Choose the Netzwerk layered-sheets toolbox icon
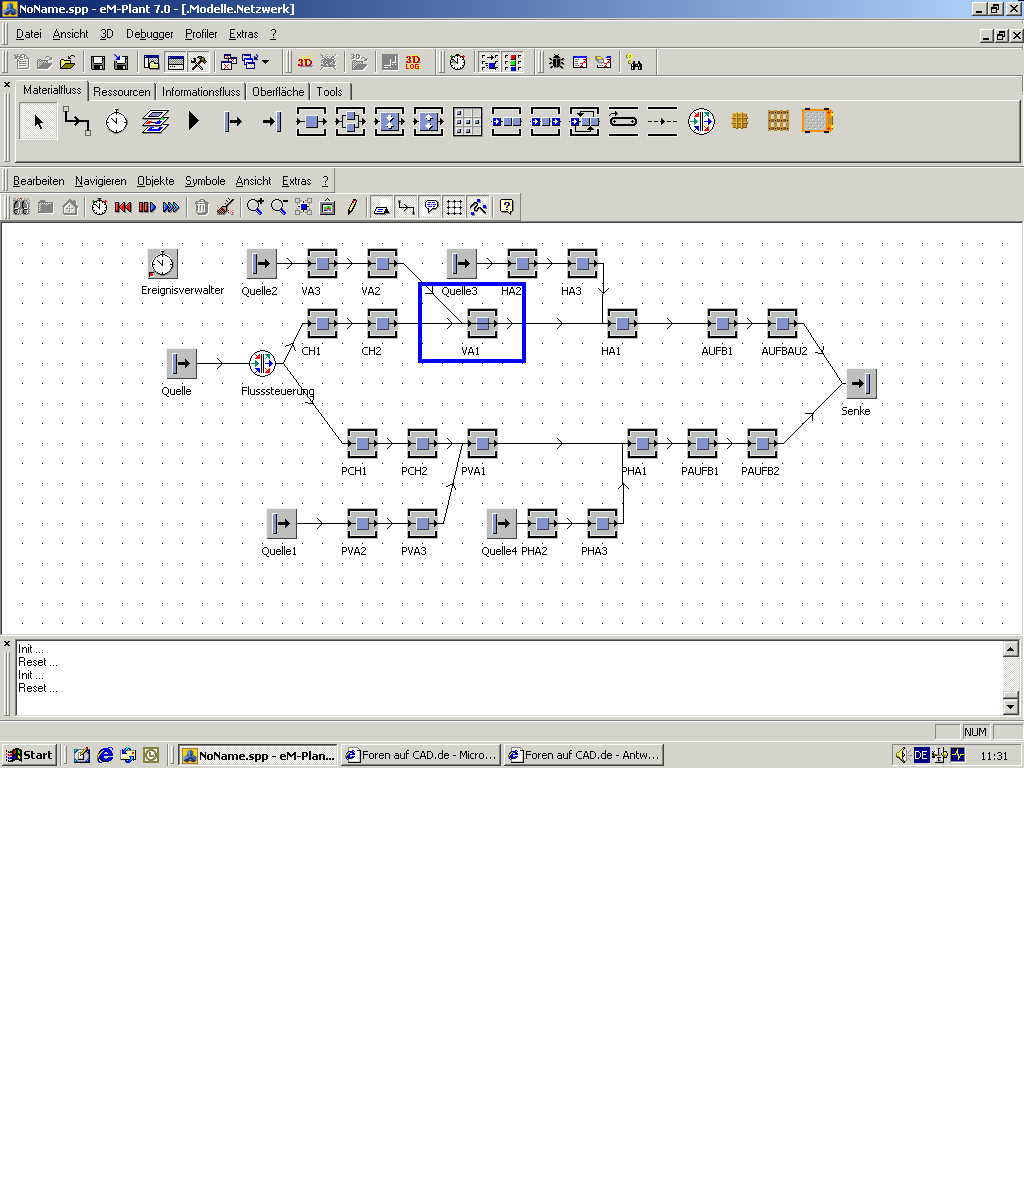1024x1200 pixels. 155,122
